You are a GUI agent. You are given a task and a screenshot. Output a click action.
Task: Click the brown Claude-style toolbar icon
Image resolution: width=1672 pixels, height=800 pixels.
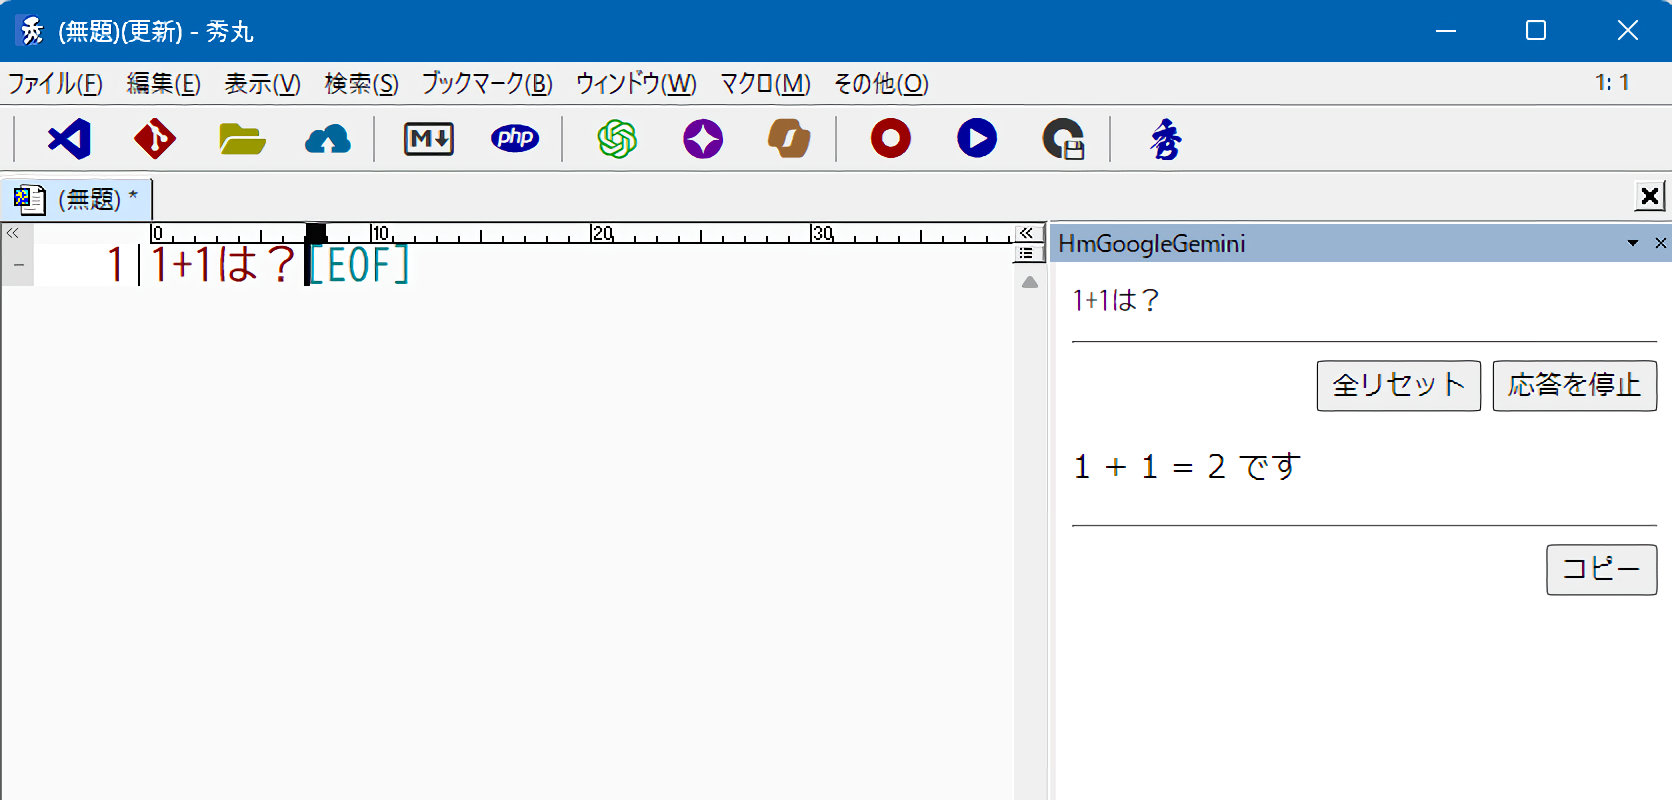[789, 139]
